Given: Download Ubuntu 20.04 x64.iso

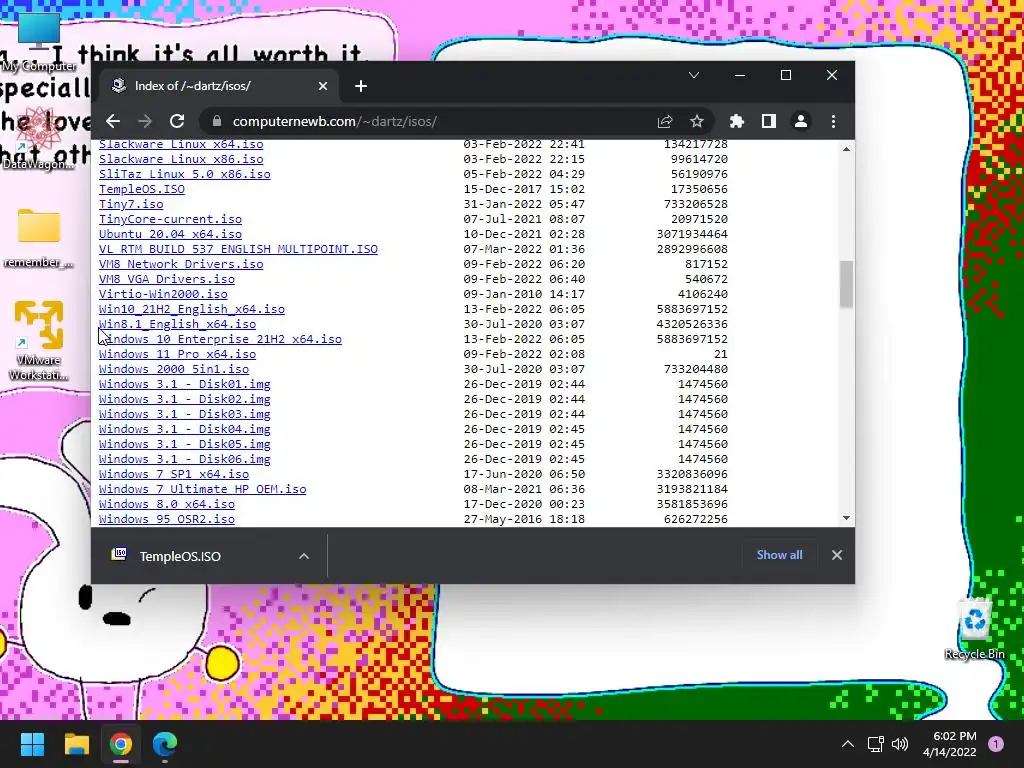Looking at the screenshot, I should 170,234.
